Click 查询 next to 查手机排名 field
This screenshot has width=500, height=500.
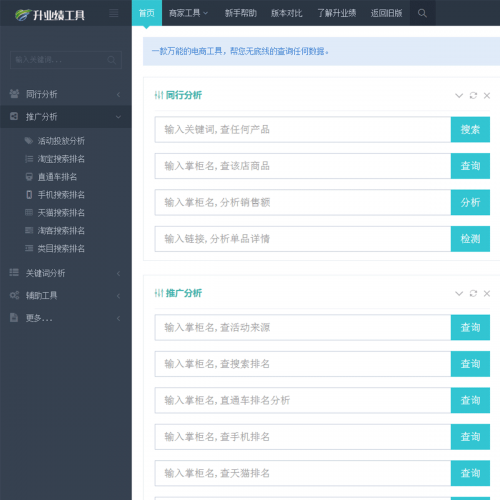(470, 437)
